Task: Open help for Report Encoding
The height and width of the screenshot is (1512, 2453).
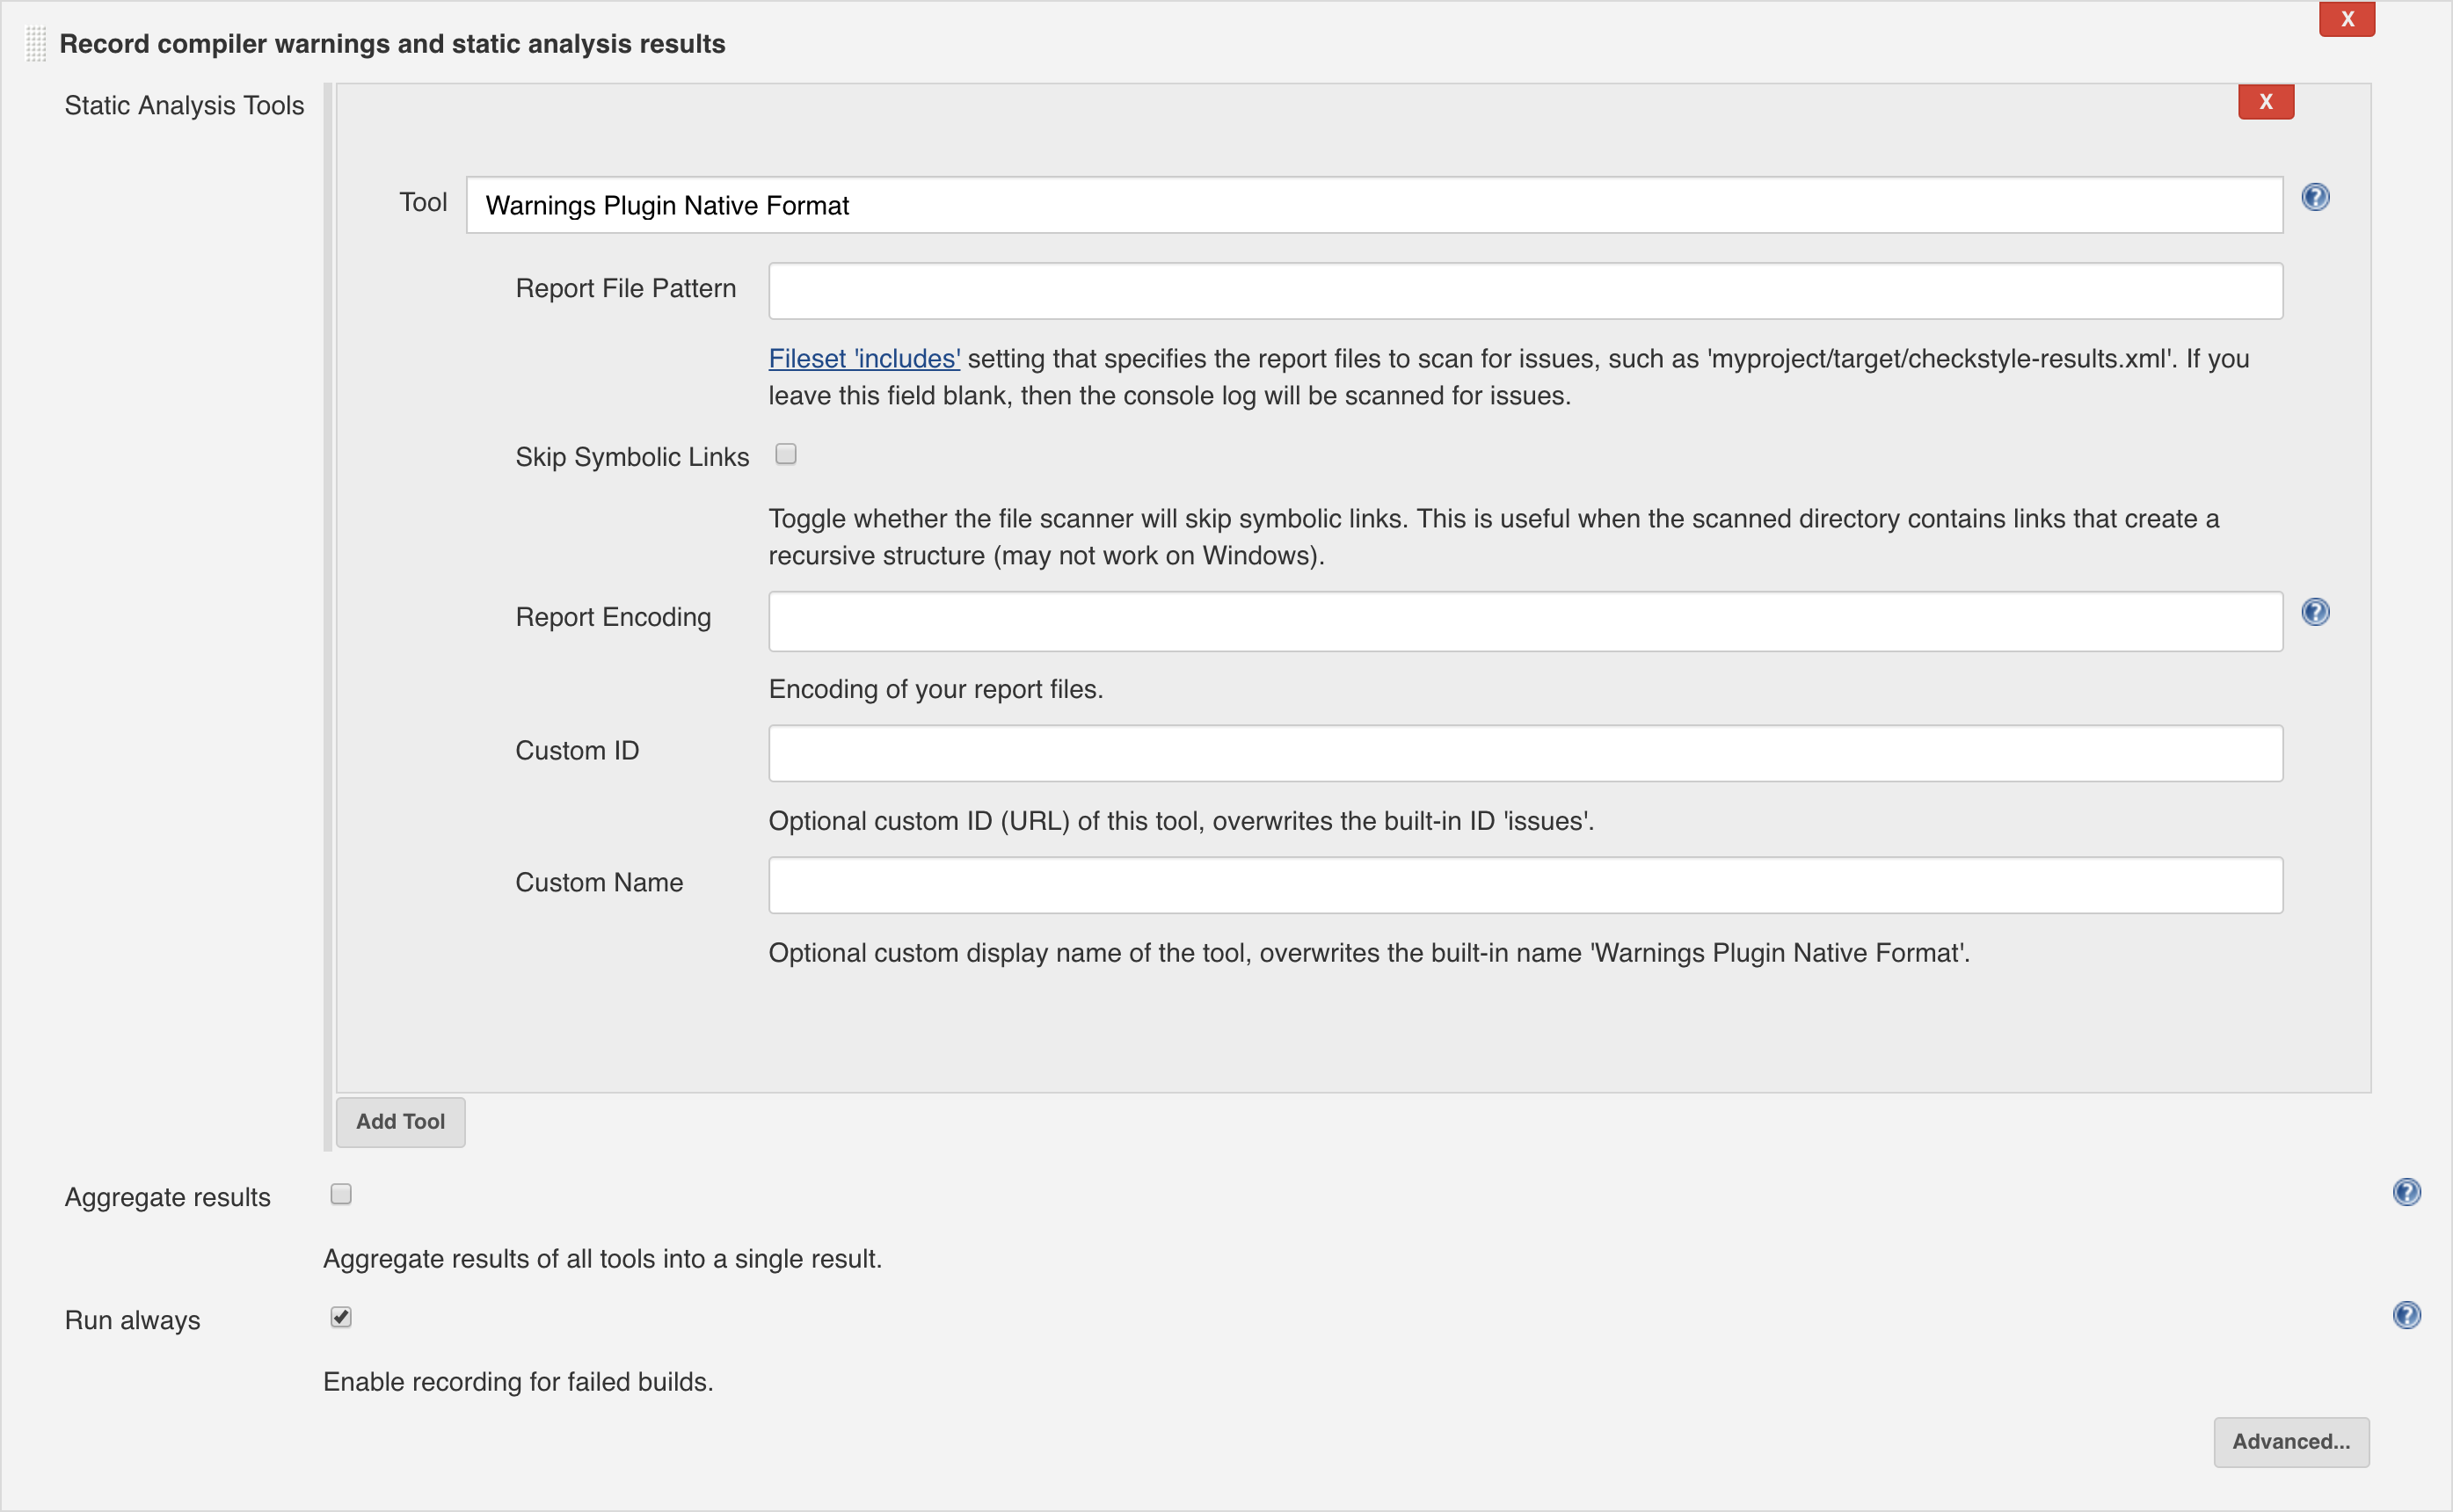Action: 2315,612
